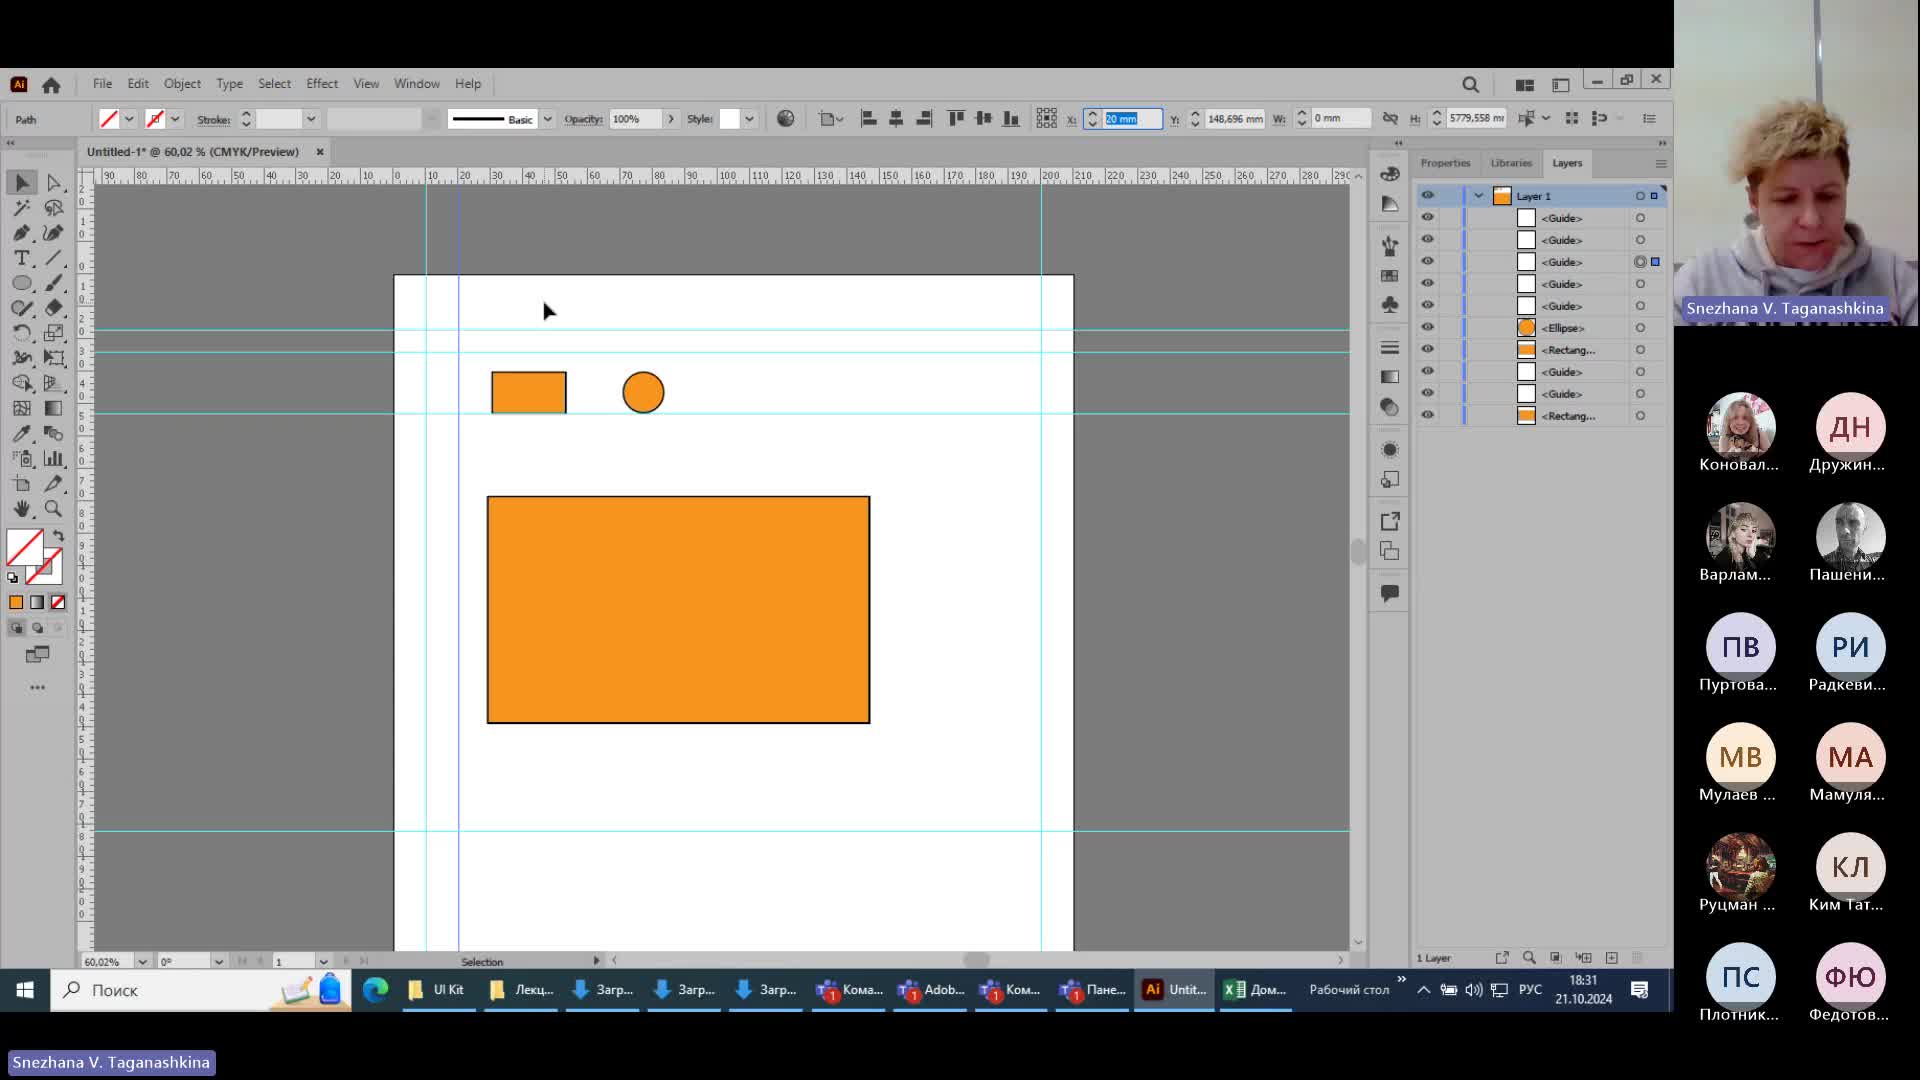This screenshot has height=1080, width=1920.
Task: Open the Comments panel speech bubble icon
Action: [x=1390, y=593]
